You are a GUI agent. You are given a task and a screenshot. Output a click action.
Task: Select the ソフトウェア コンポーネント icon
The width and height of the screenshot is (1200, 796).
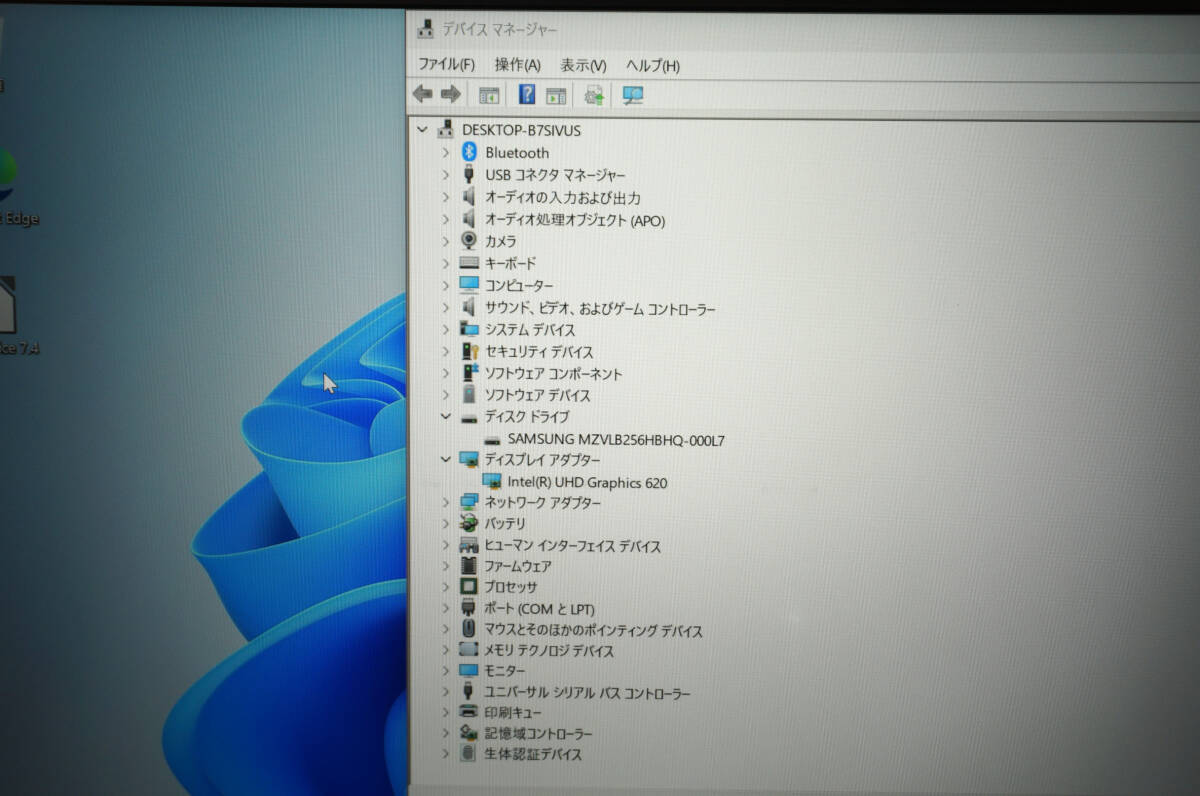coord(469,373)
